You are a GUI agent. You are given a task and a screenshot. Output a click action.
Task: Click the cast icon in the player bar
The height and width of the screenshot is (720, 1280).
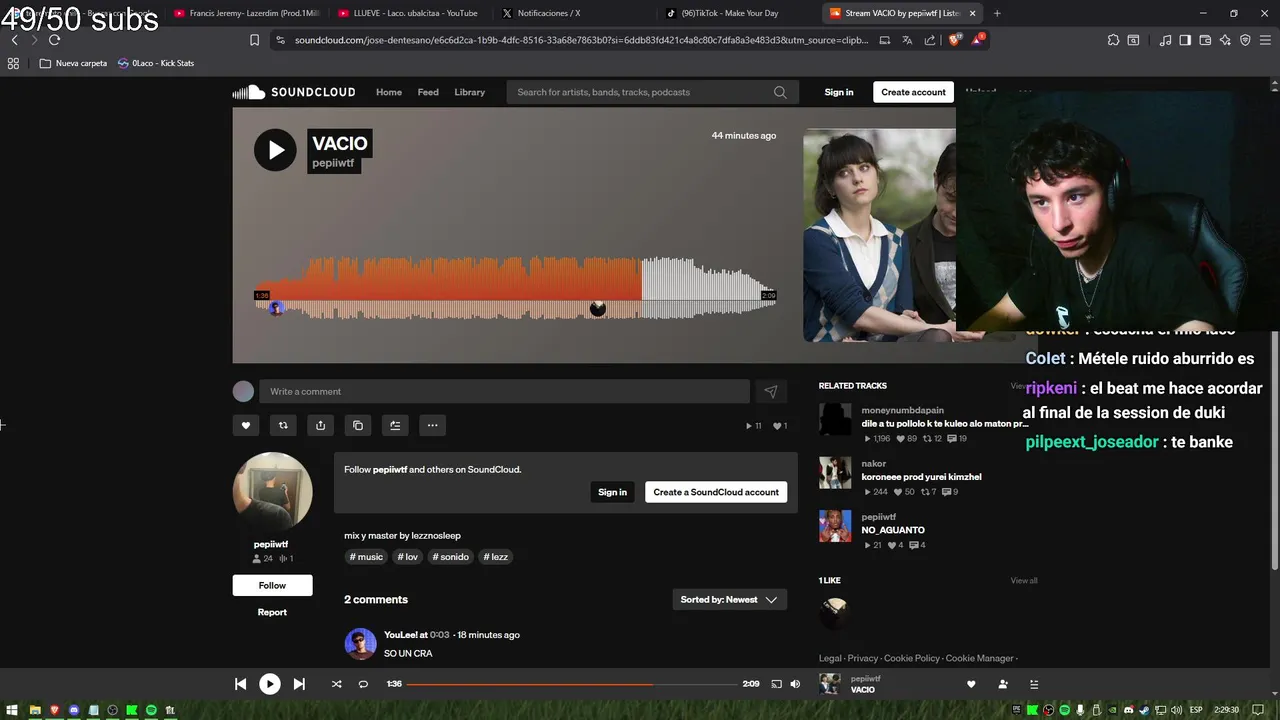click(x=776, y=684)
